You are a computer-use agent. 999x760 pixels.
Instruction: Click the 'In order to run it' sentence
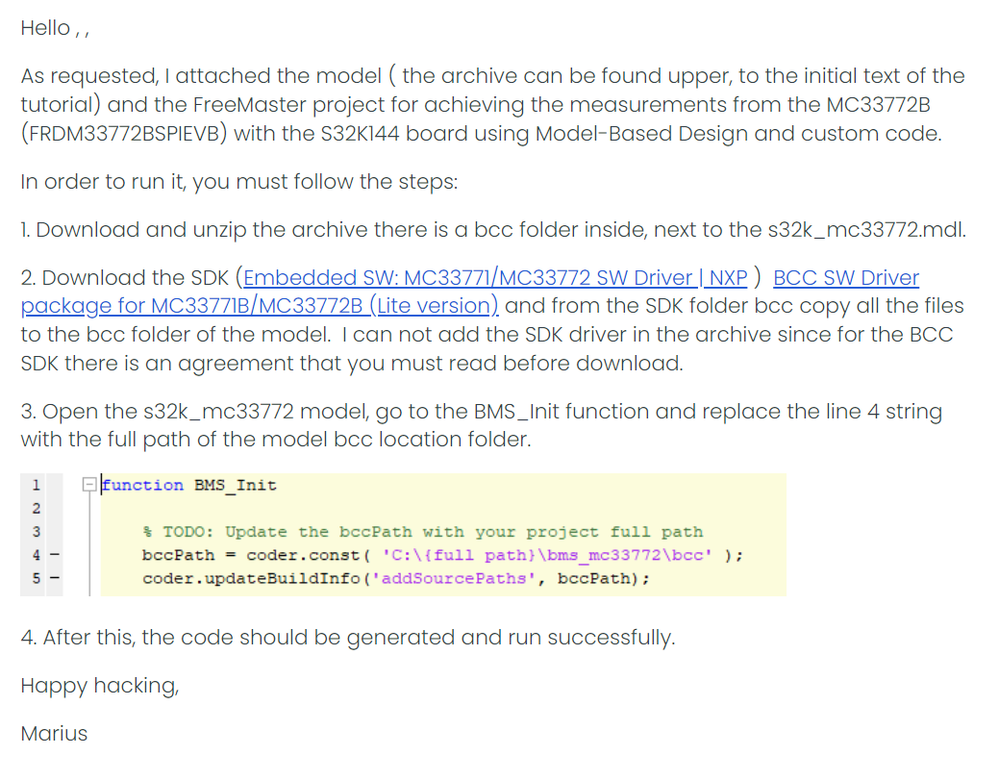(239, 182)
